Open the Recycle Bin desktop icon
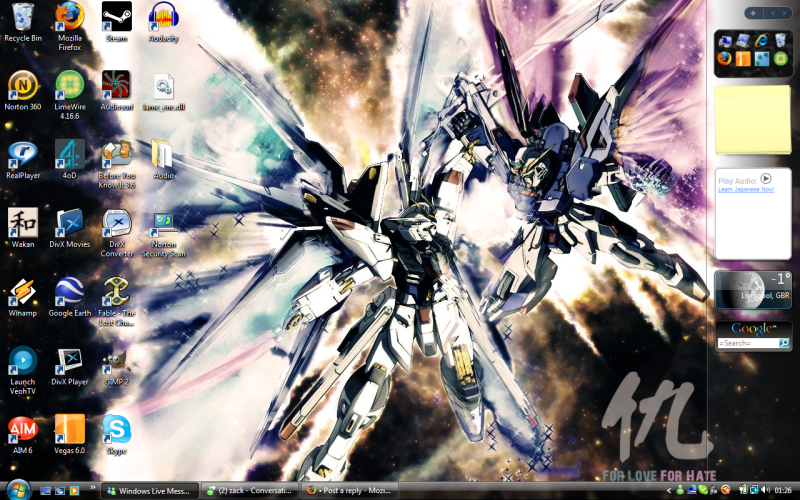The height and width of the screenshot is (500, 800). [x=22, y=23]
